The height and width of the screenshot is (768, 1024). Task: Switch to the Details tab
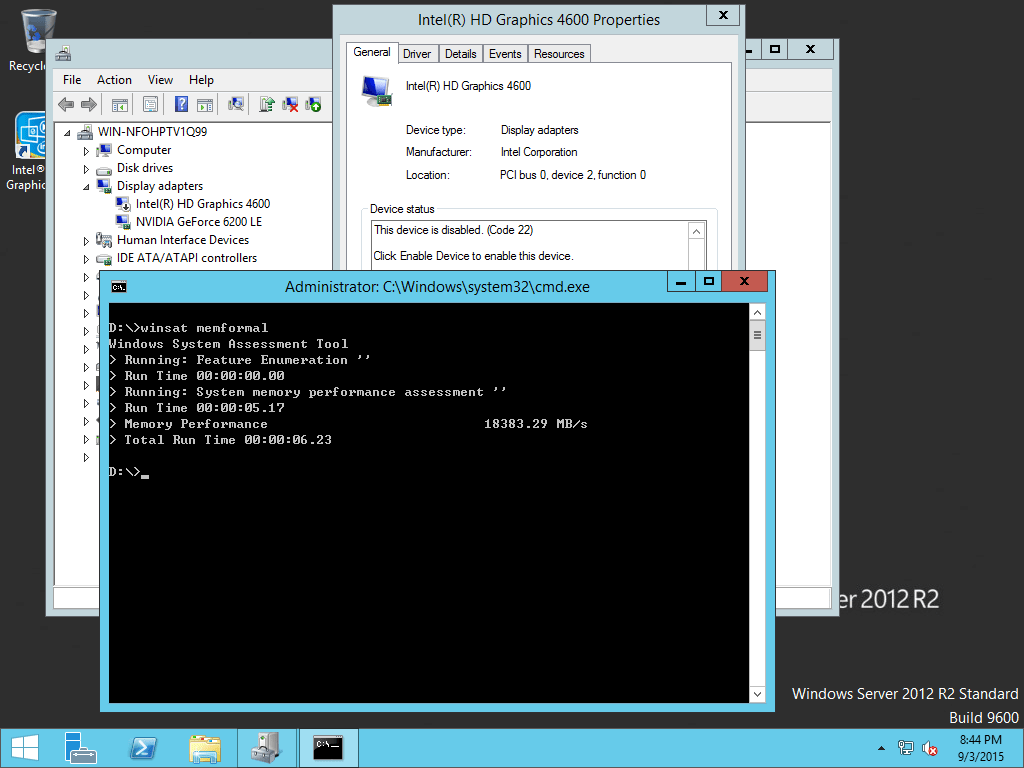(x=460, y=54)
